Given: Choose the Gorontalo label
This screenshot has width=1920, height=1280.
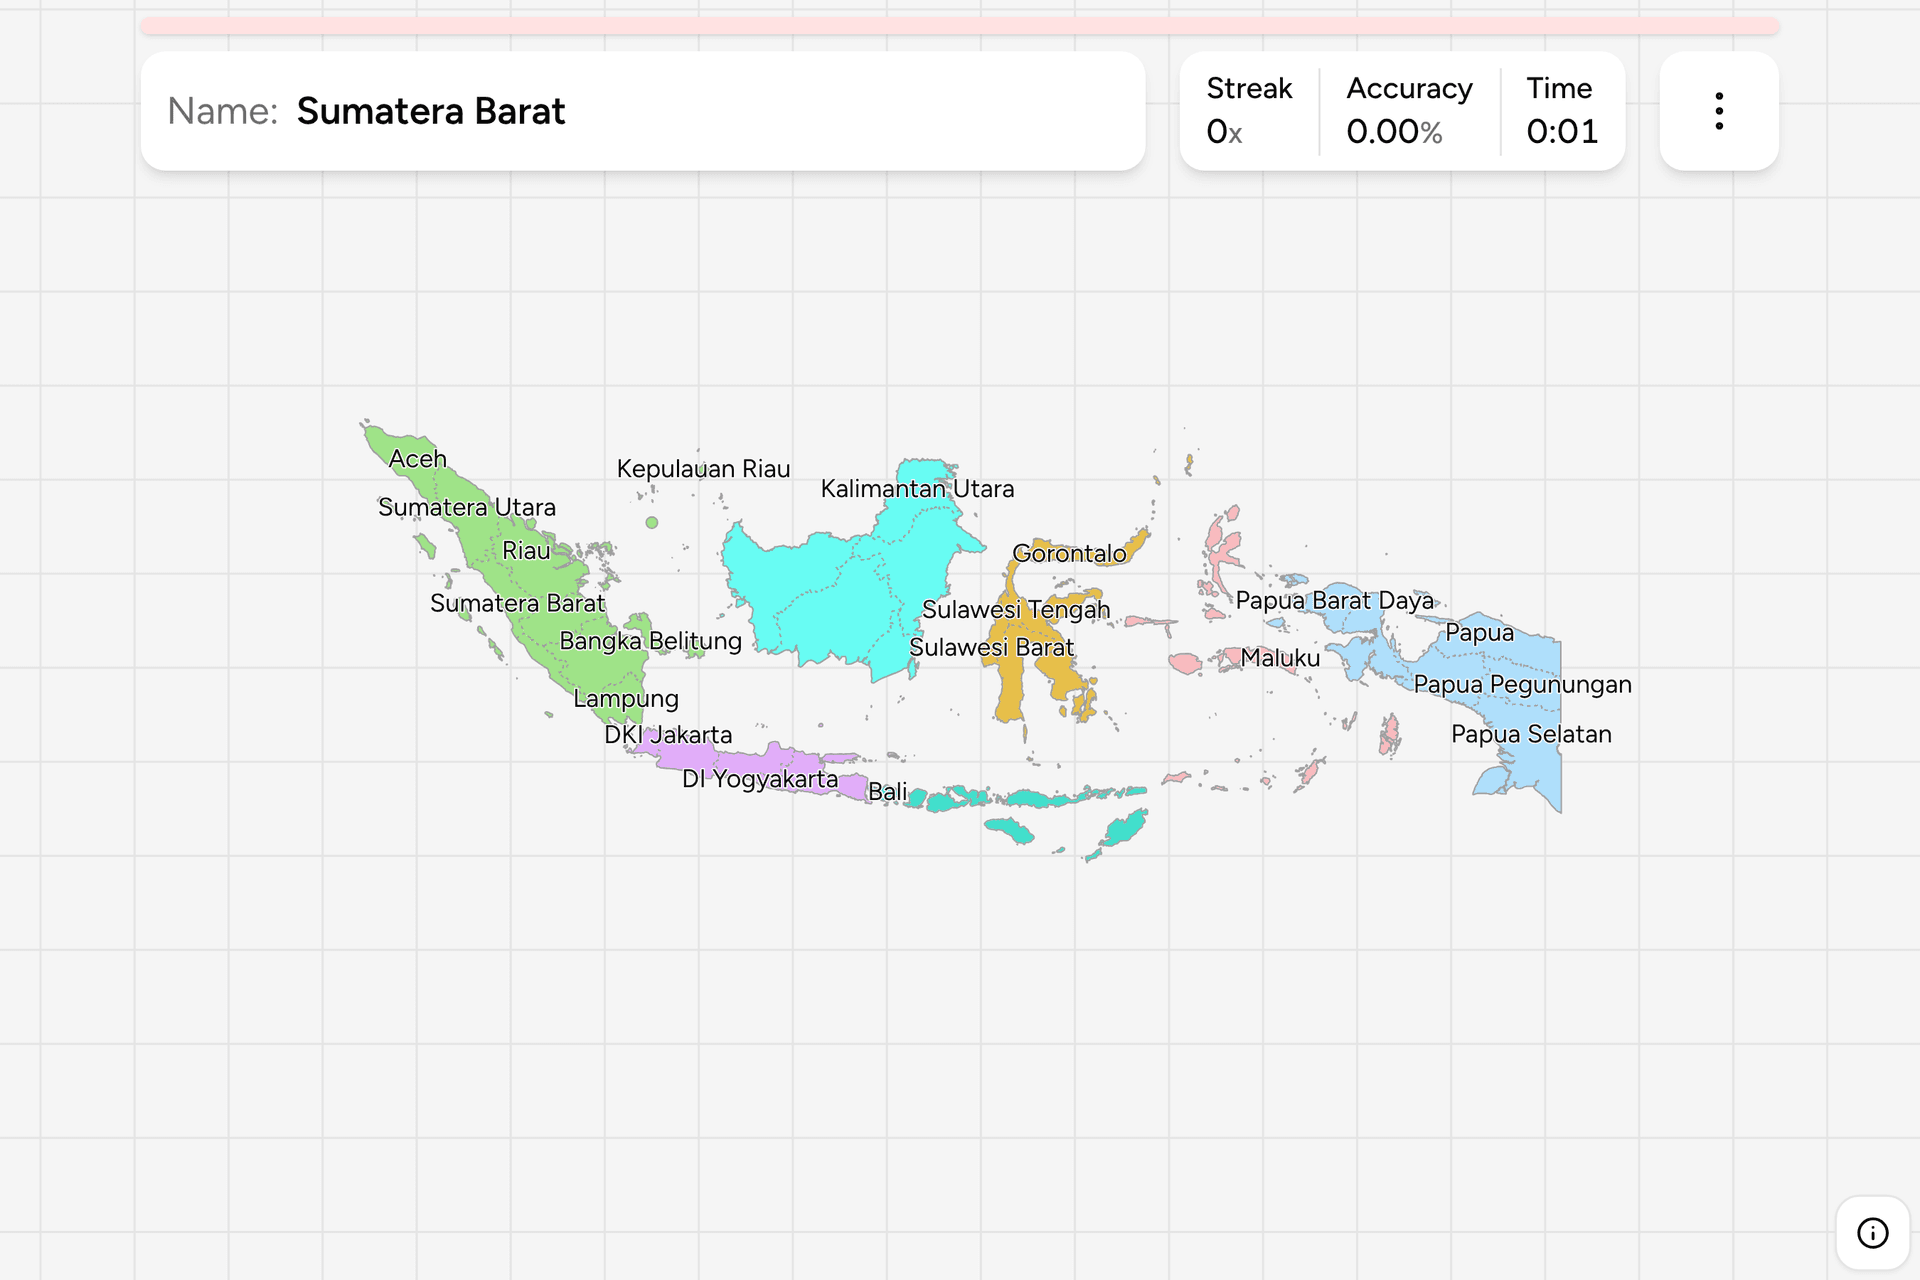Looking at the screenshot, I should coord(1070,553).
